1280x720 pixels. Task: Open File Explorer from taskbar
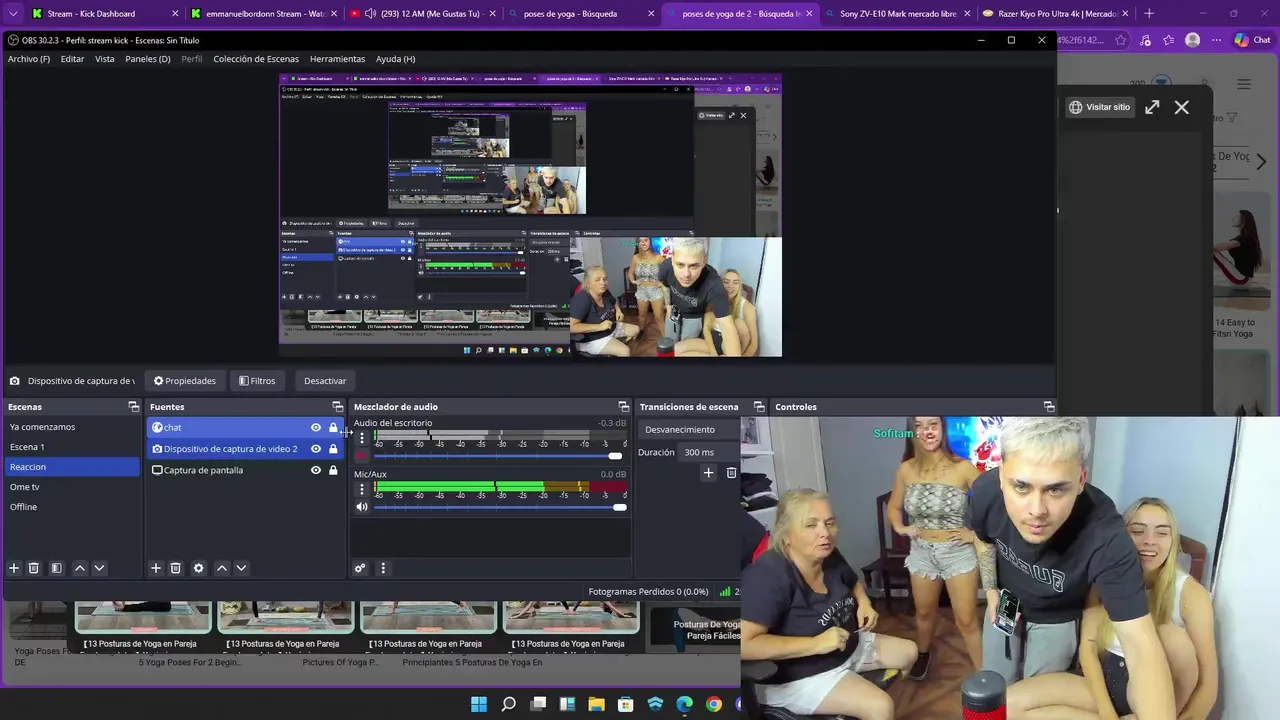pos(596,704)
